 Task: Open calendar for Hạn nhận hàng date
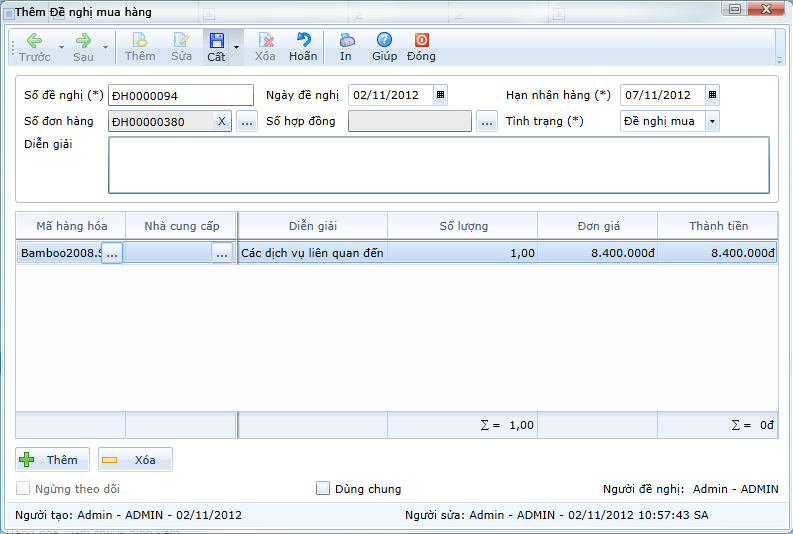(x=712, y=95)
